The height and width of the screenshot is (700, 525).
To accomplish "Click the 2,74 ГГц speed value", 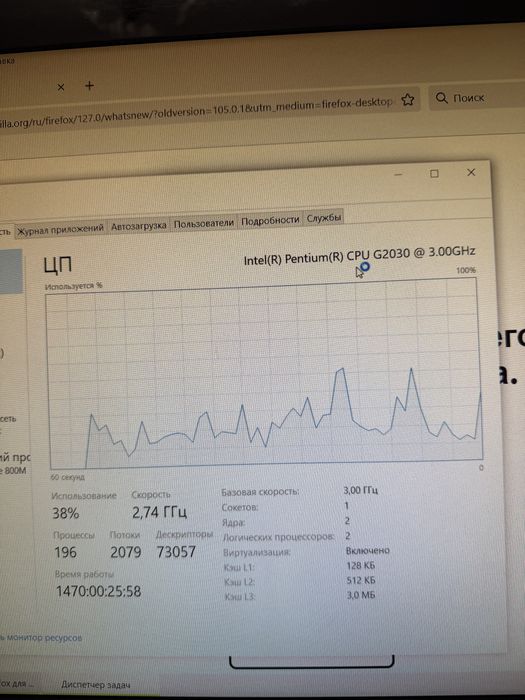I will coord(159,512).
